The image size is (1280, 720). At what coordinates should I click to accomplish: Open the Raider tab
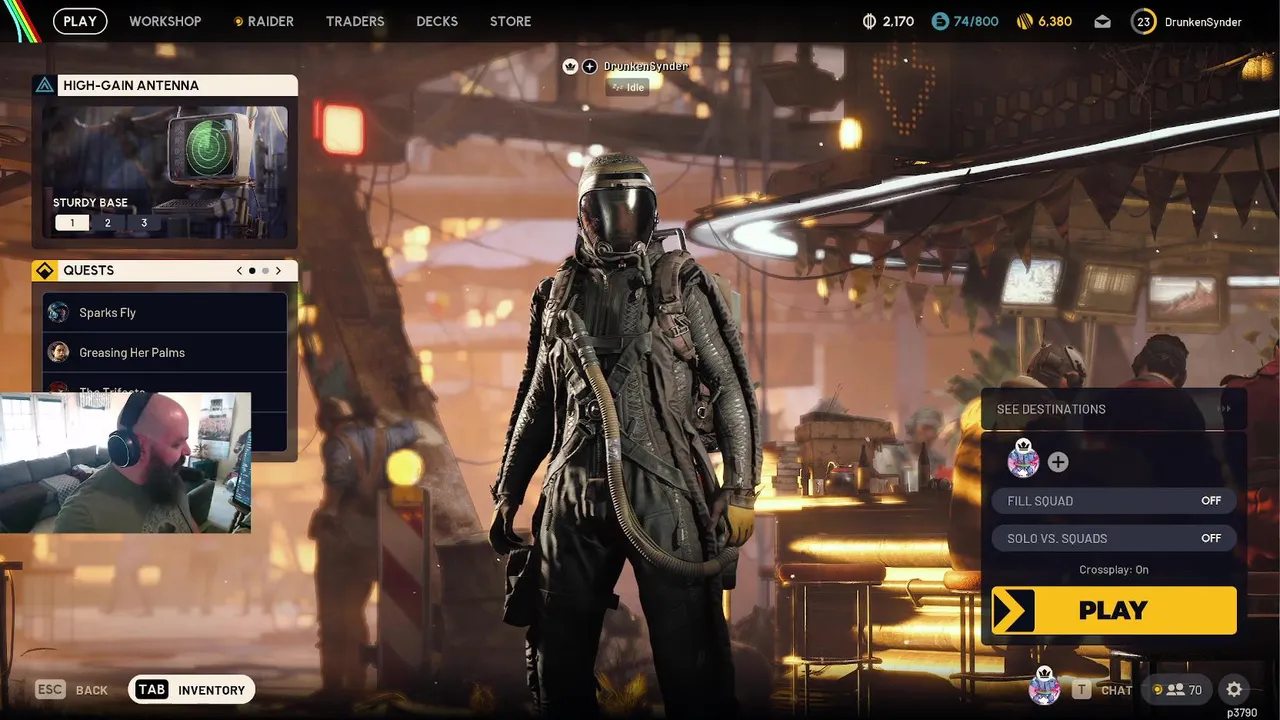(x=264, y=21)
